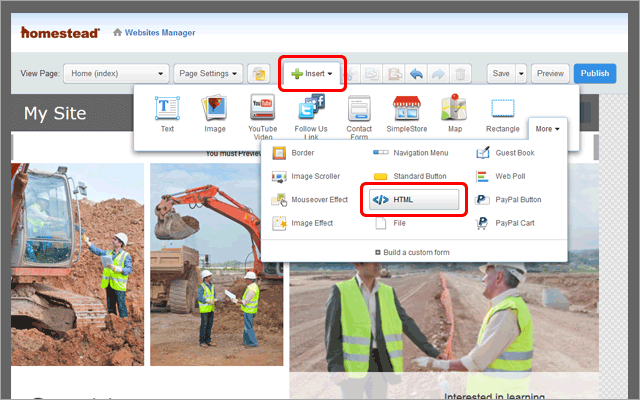Insert an Image element
This screenshot has height=400, width=640.
(x=215, y=114)
